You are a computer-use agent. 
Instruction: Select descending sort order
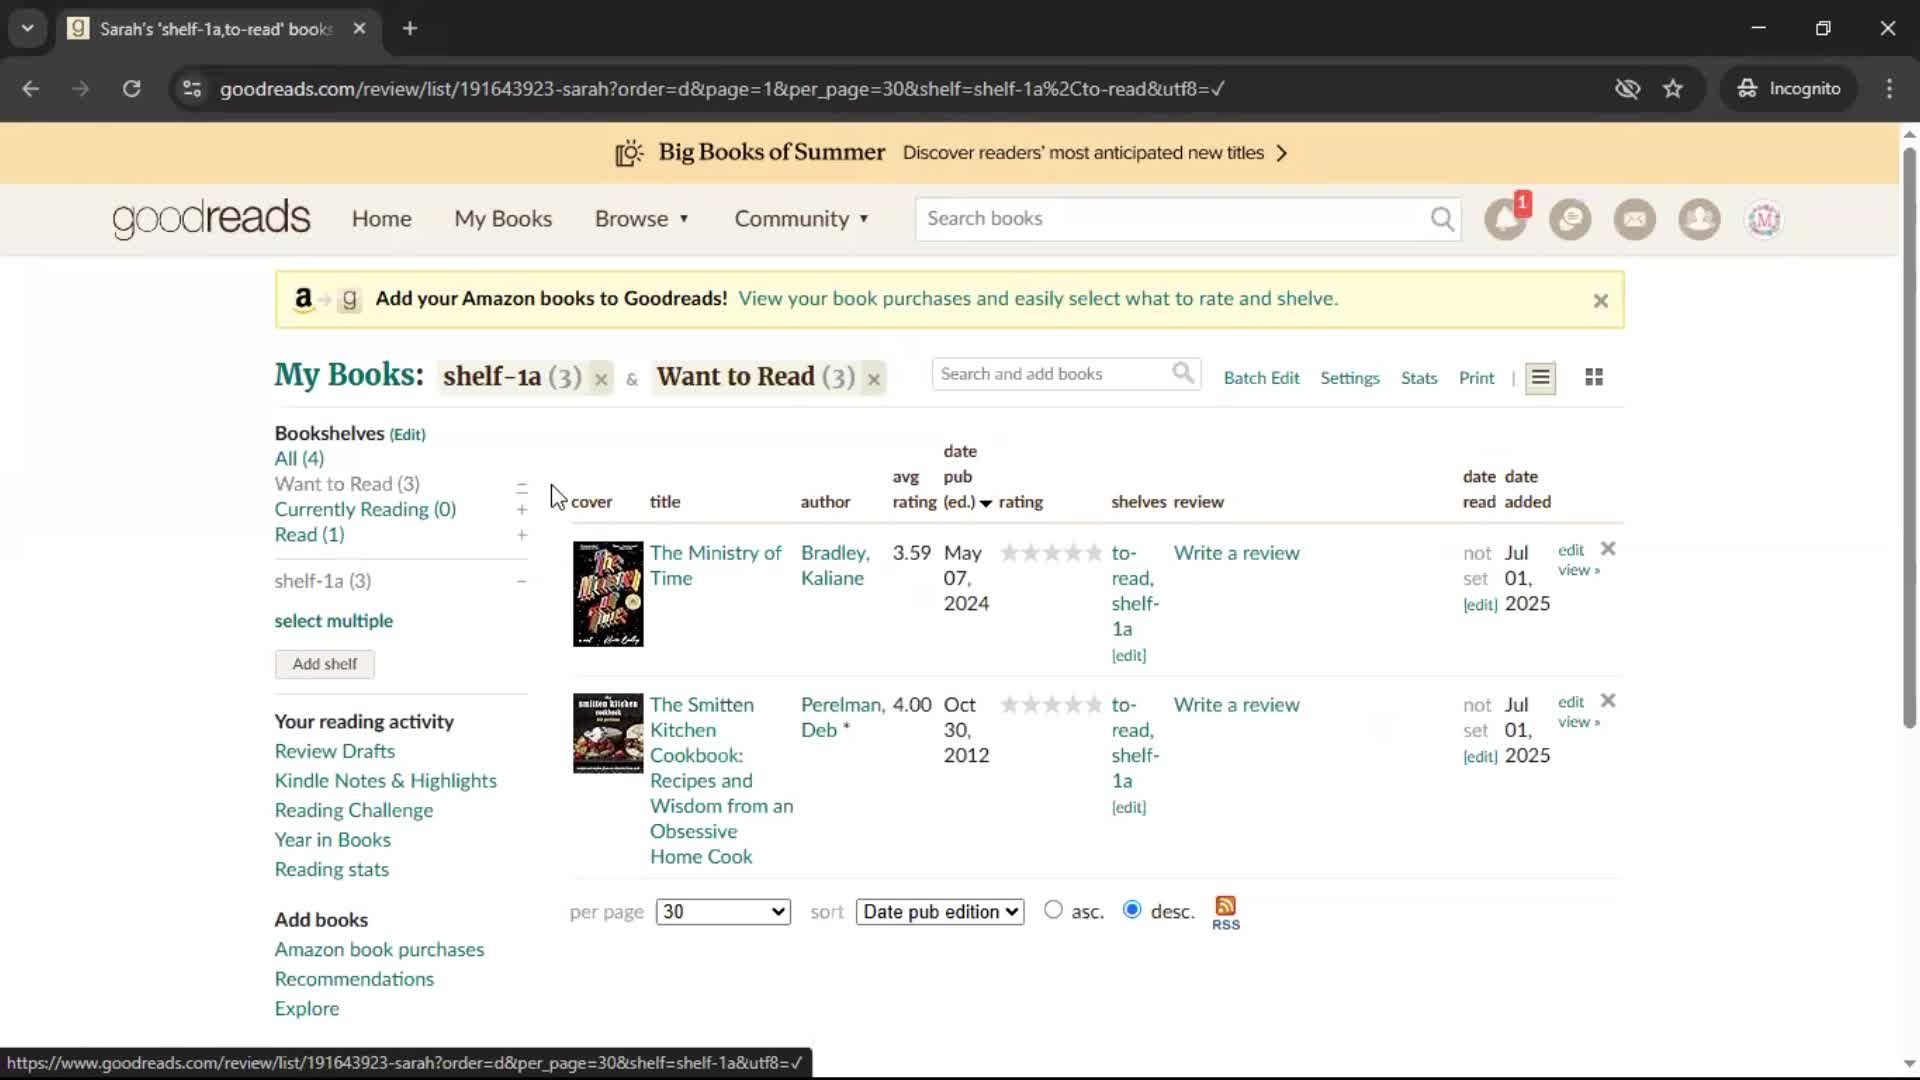1132,910
